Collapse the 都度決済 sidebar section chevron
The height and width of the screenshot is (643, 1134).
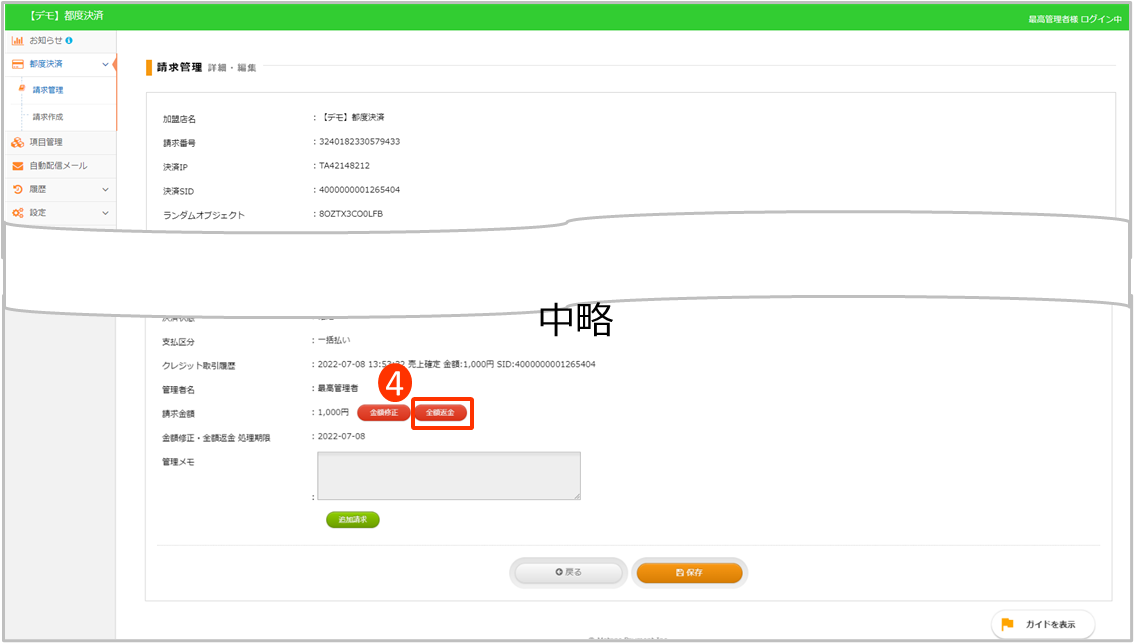pos(105,64)
